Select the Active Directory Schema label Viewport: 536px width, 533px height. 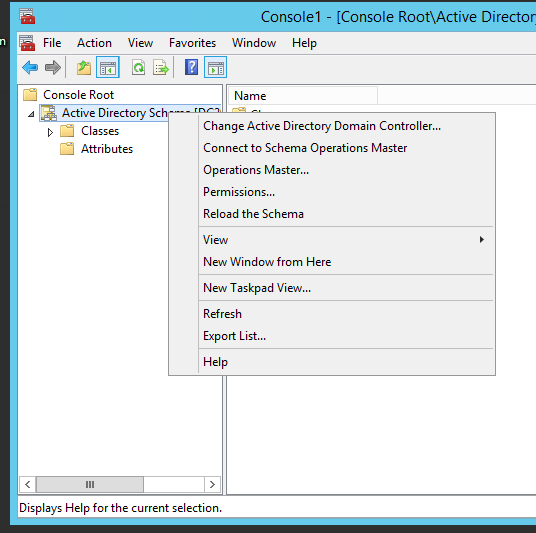[x=115, y=113]
